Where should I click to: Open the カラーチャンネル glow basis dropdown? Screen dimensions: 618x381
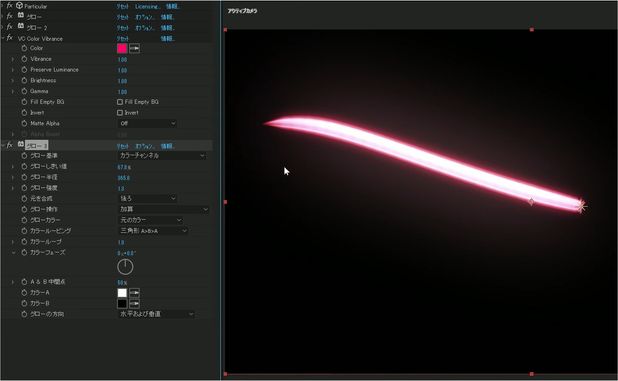(x=162, y=156)
